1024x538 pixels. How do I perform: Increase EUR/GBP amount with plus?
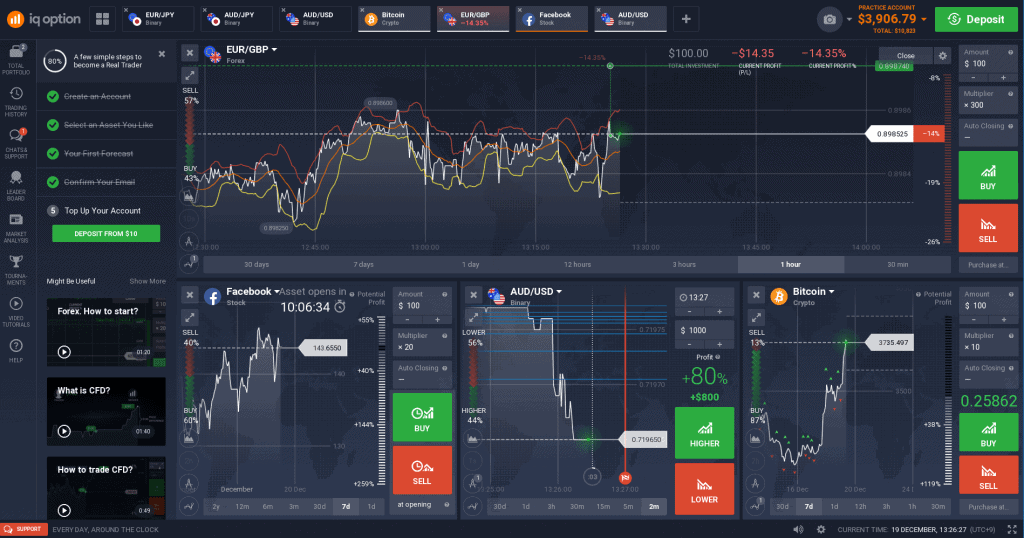1003,78
